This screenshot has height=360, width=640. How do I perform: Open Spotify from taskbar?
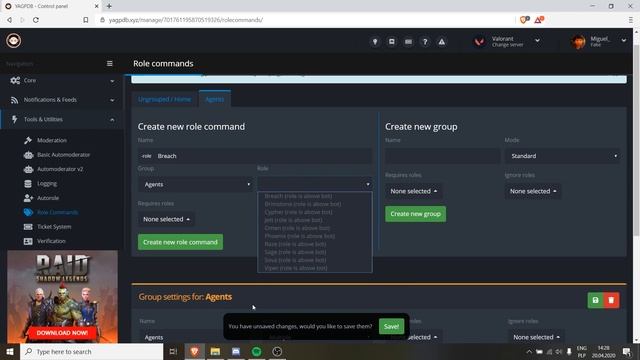[256, 351]
